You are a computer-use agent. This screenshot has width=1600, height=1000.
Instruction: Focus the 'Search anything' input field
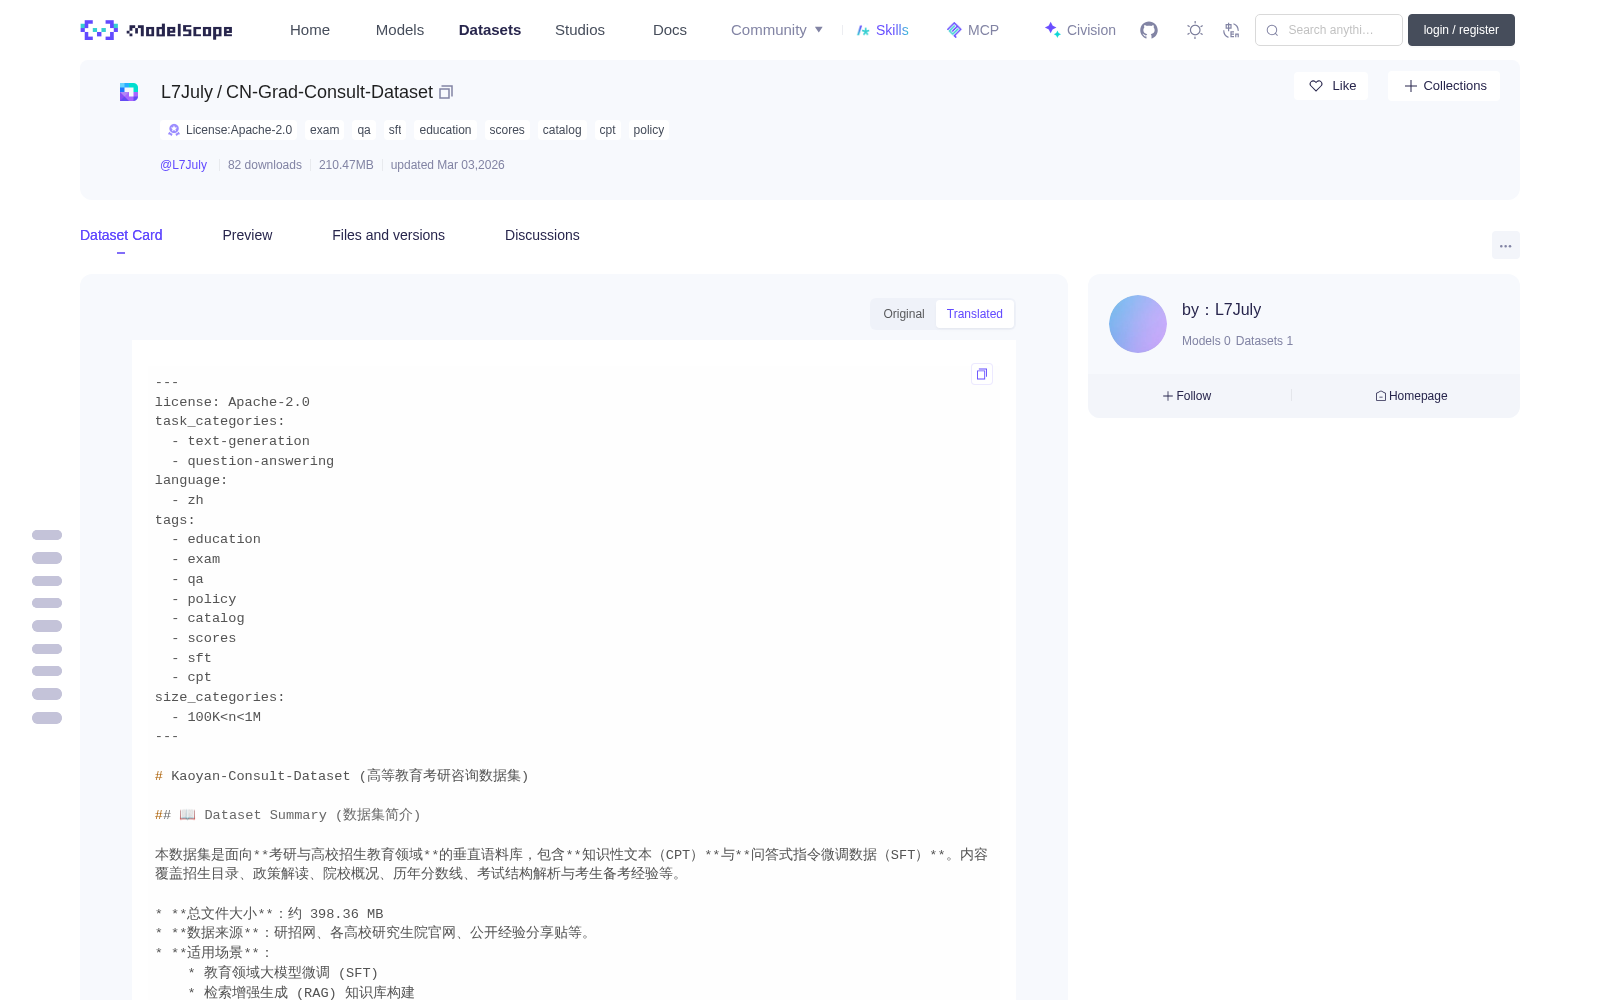point(1329,30)
